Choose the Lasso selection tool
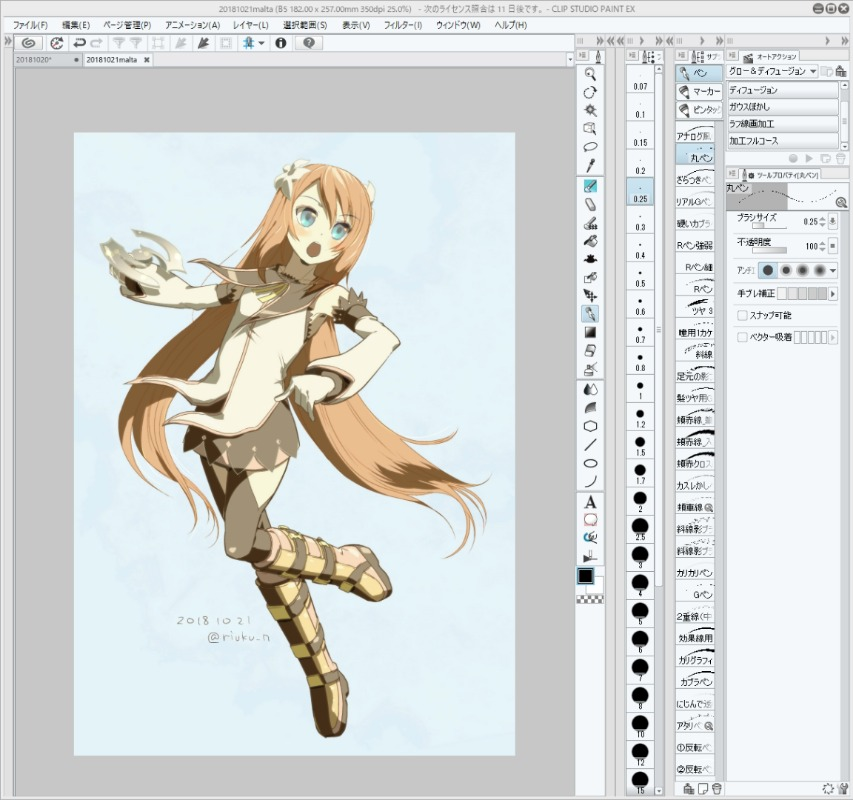Viewport: 853px width, 800px height. [590, 147]
